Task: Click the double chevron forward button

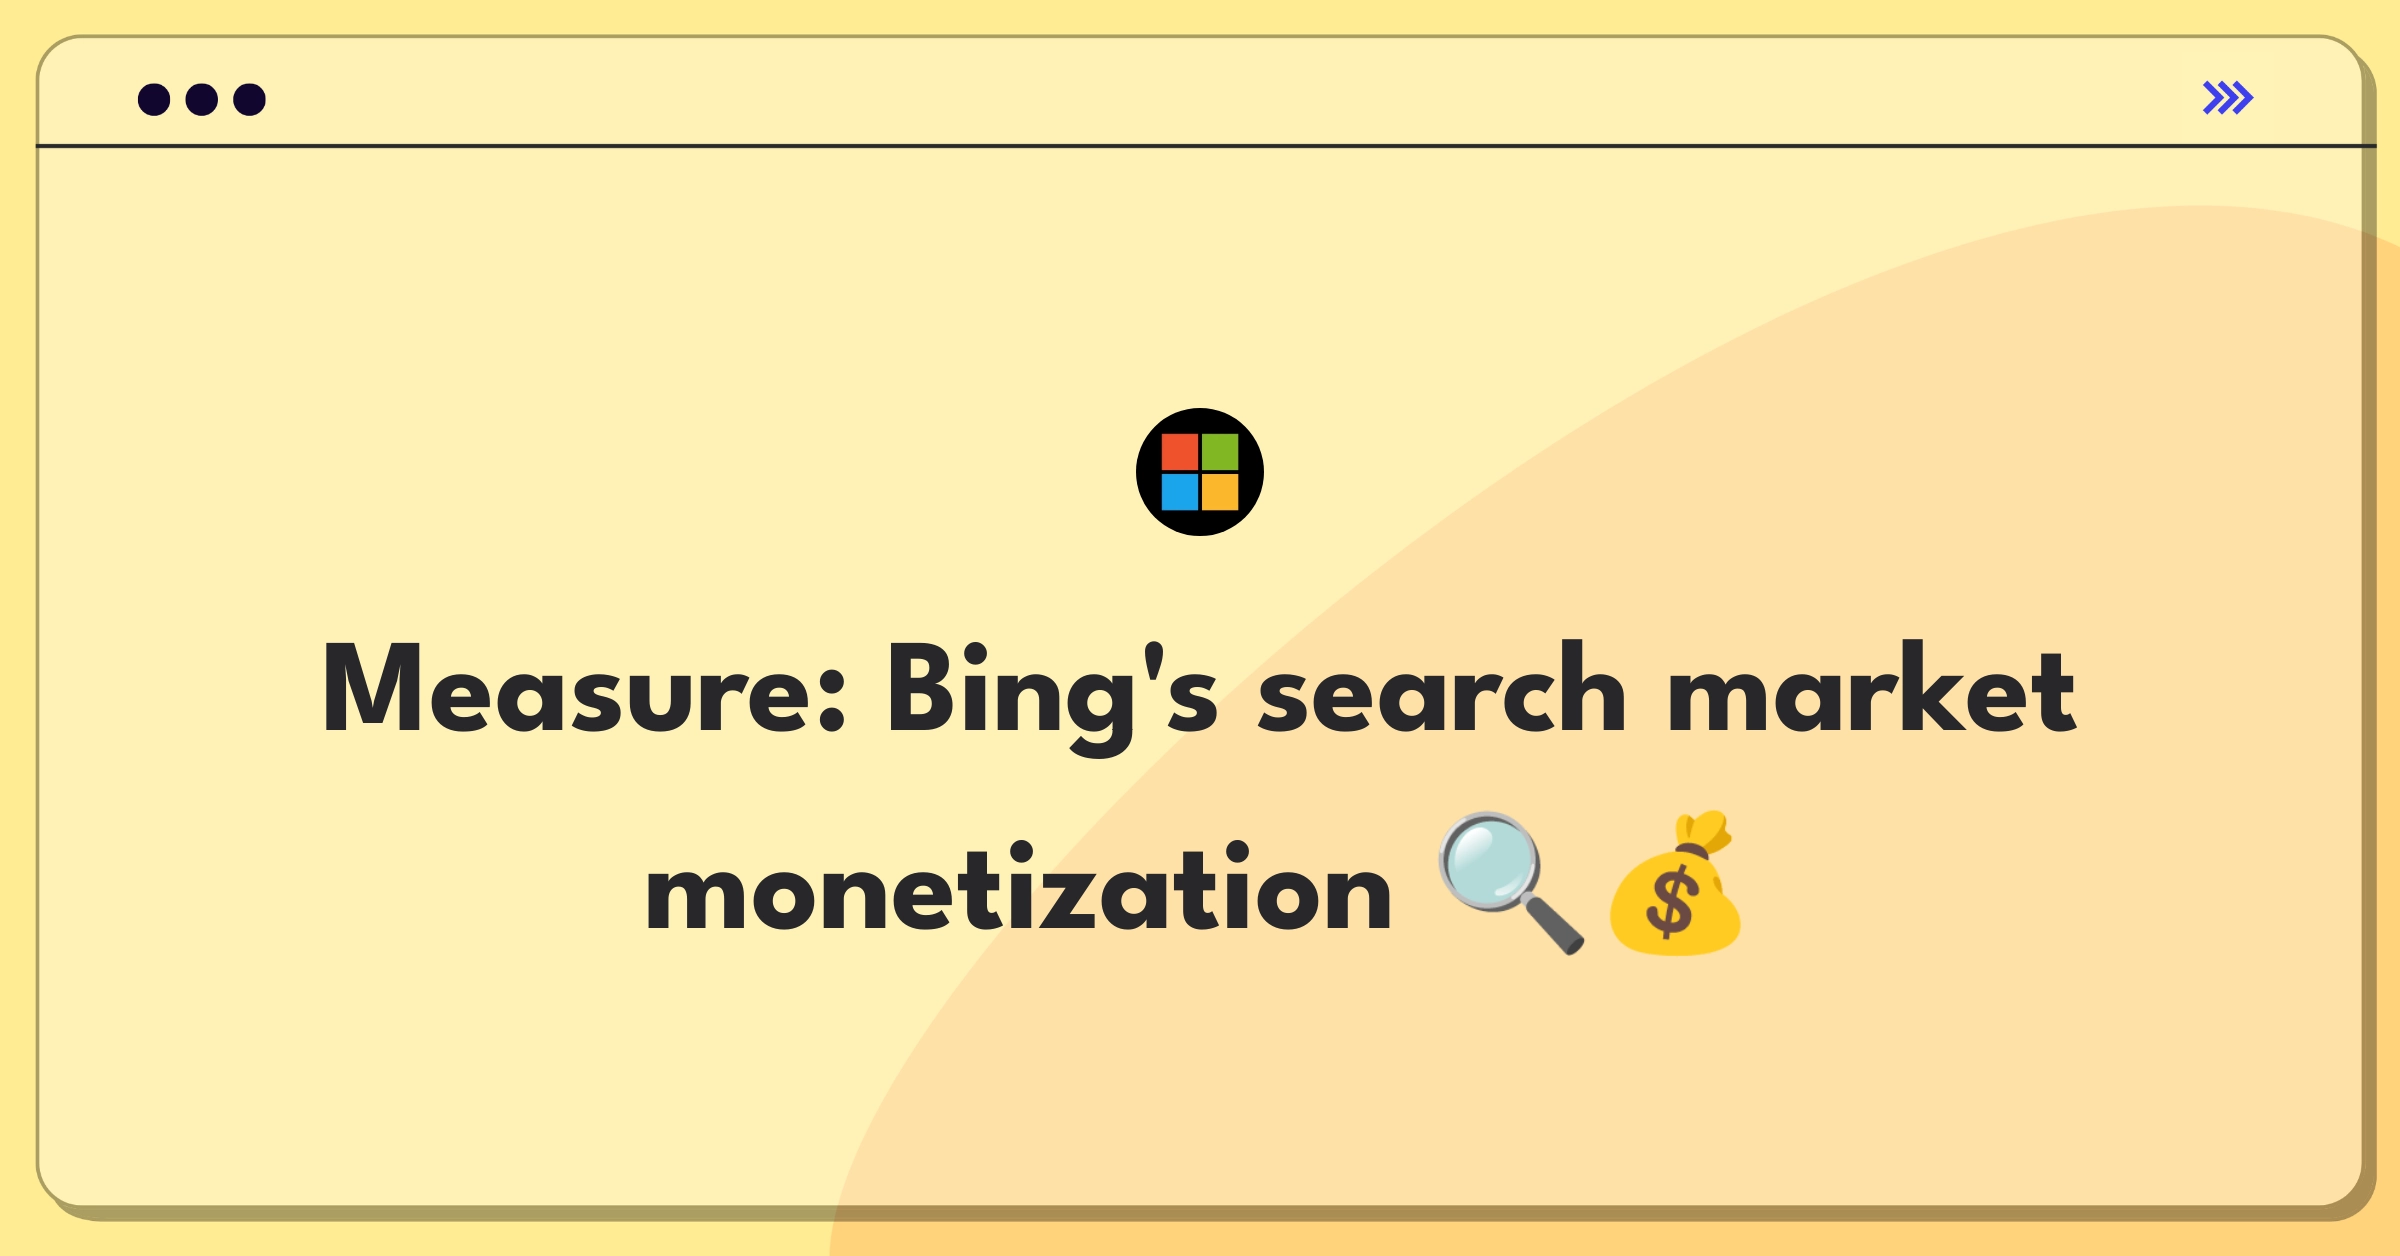Action: (x=2227, y=98)
